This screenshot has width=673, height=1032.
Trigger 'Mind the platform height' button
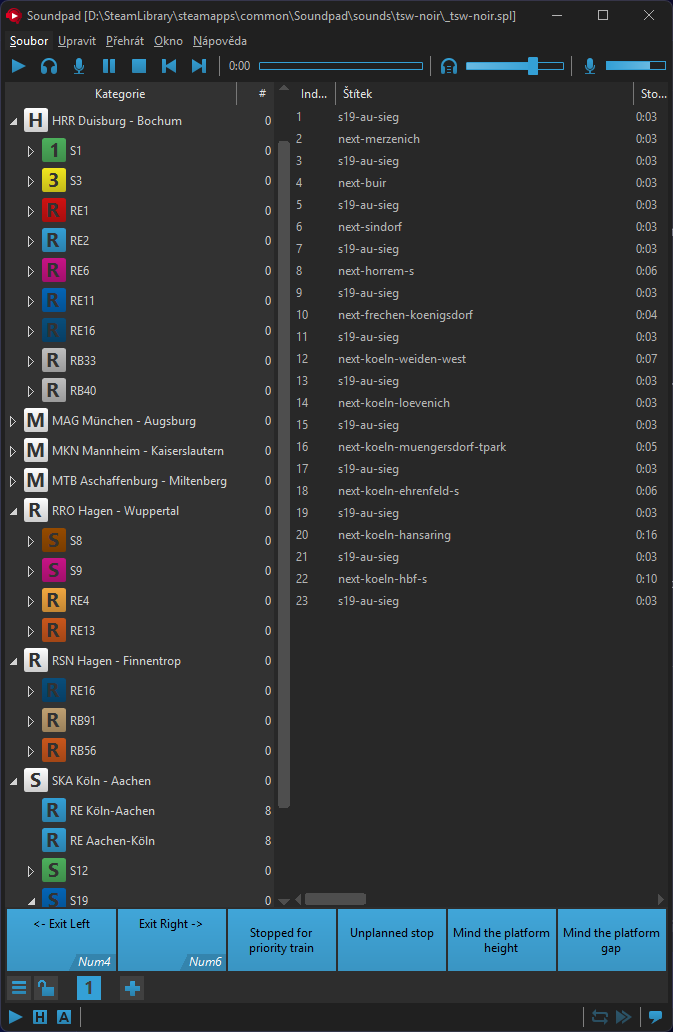click(501, 940)
